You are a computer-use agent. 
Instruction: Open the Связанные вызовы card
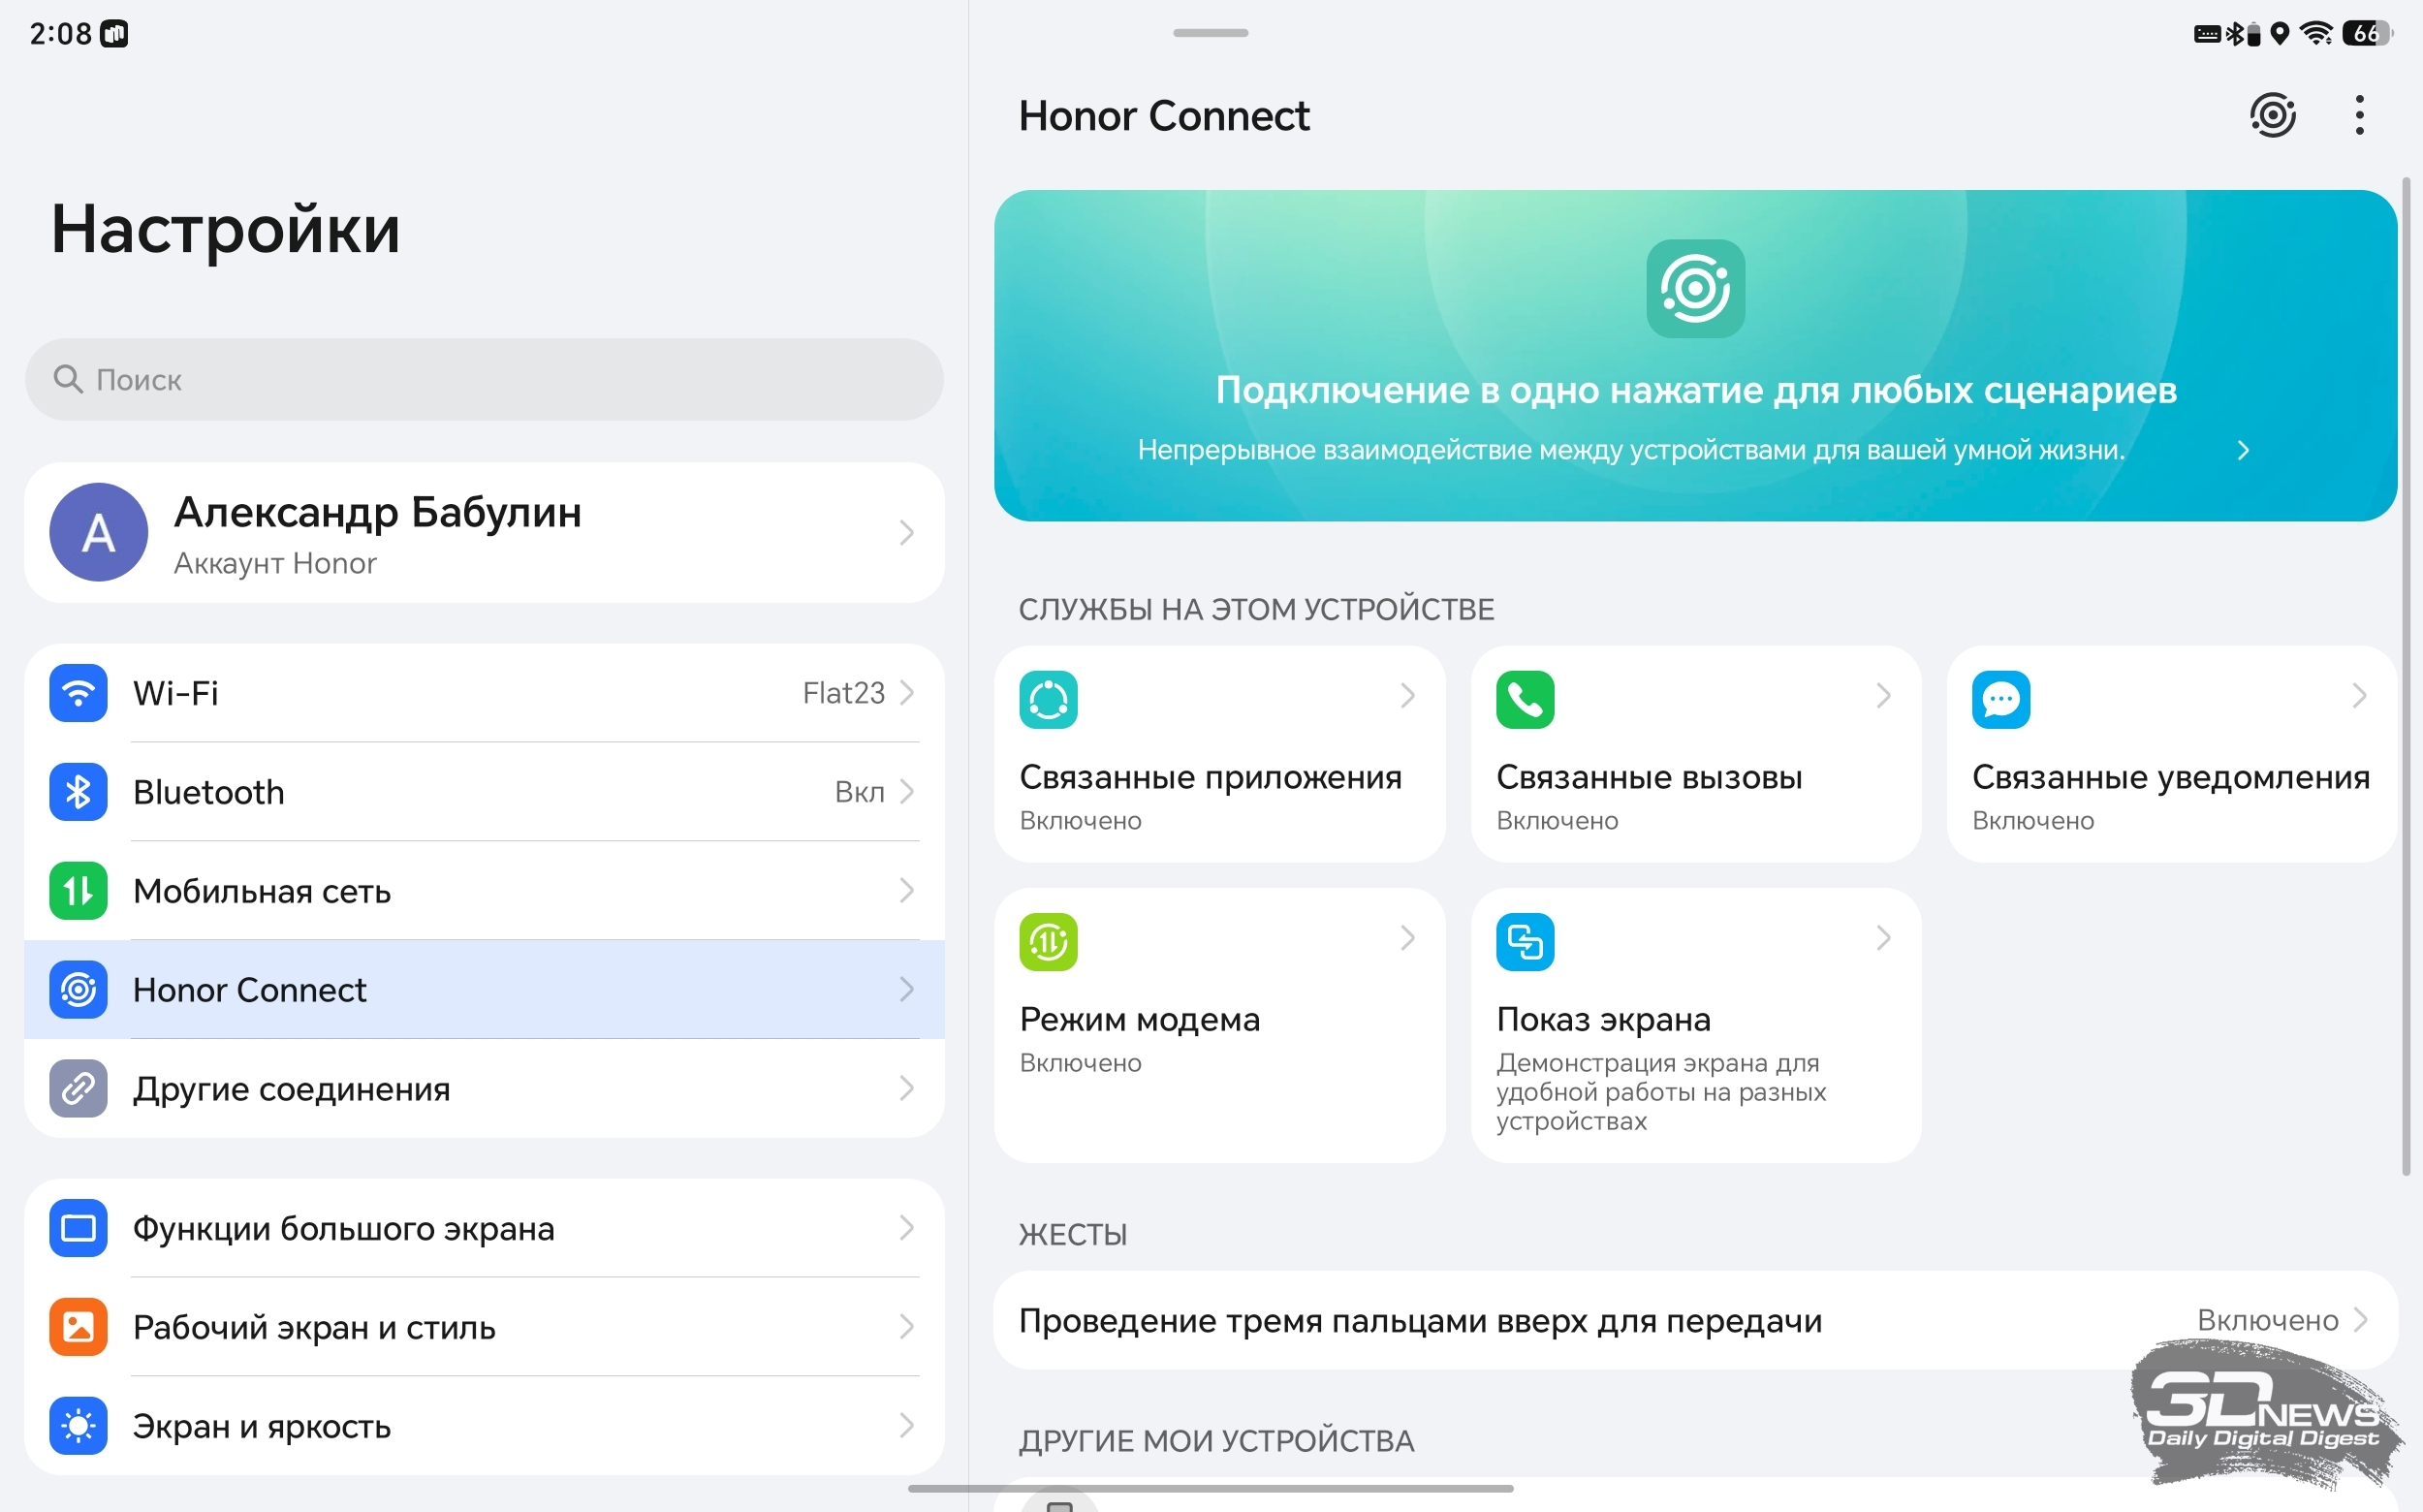click(x=1695, y=754)
